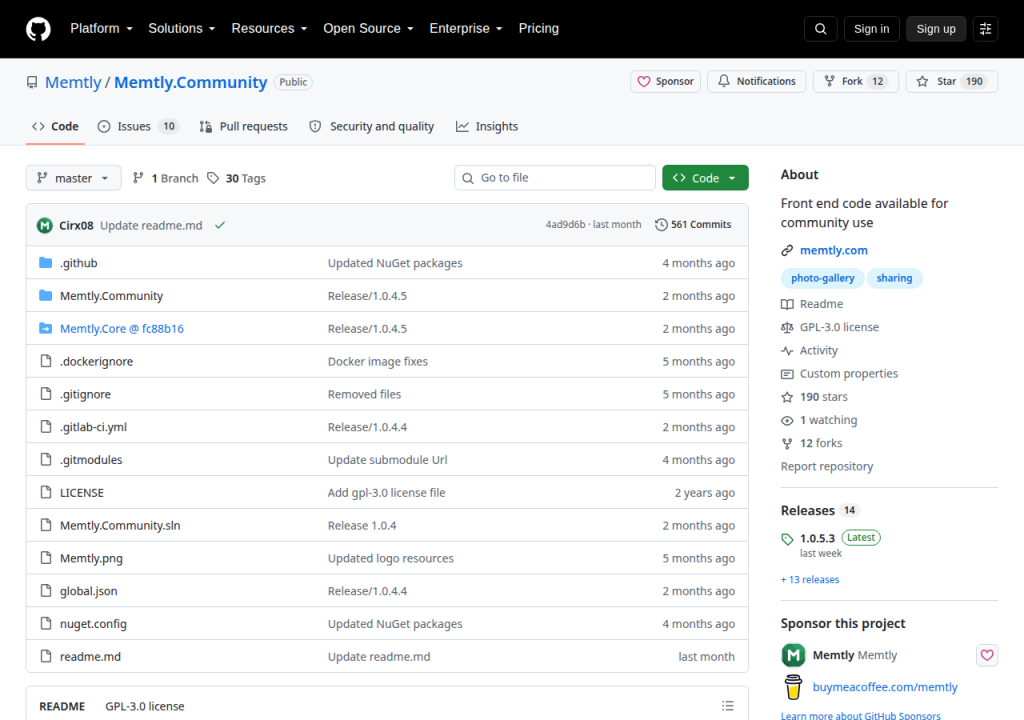Open the Memtly.Core submodule icon
The height and width of the screenshot is (720, 1024).
pyautogui.click(x=45, y=328)
